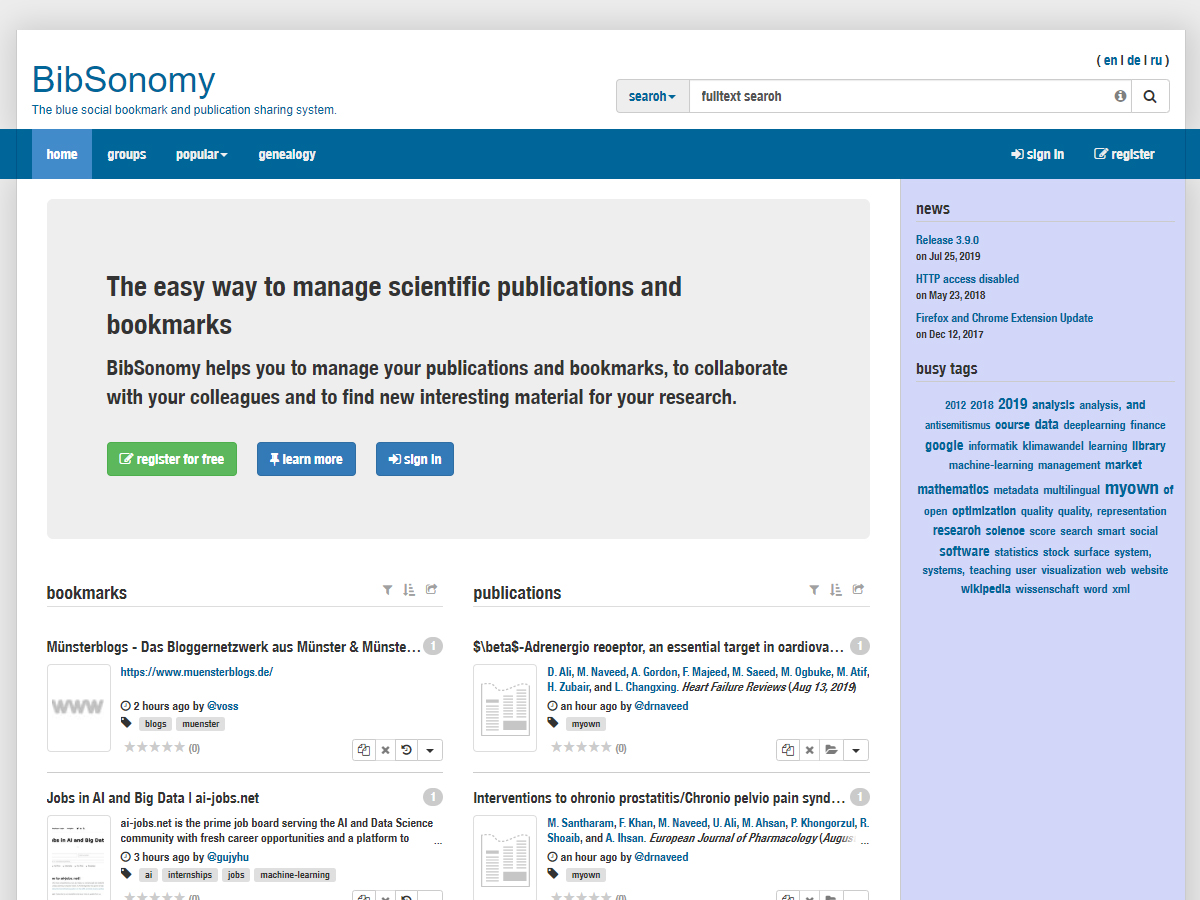Image resolution: width=1200 pixels, height=900 pixels.
Task: Click the X icon on Adrenergic publication
Action: coord(809,750)
